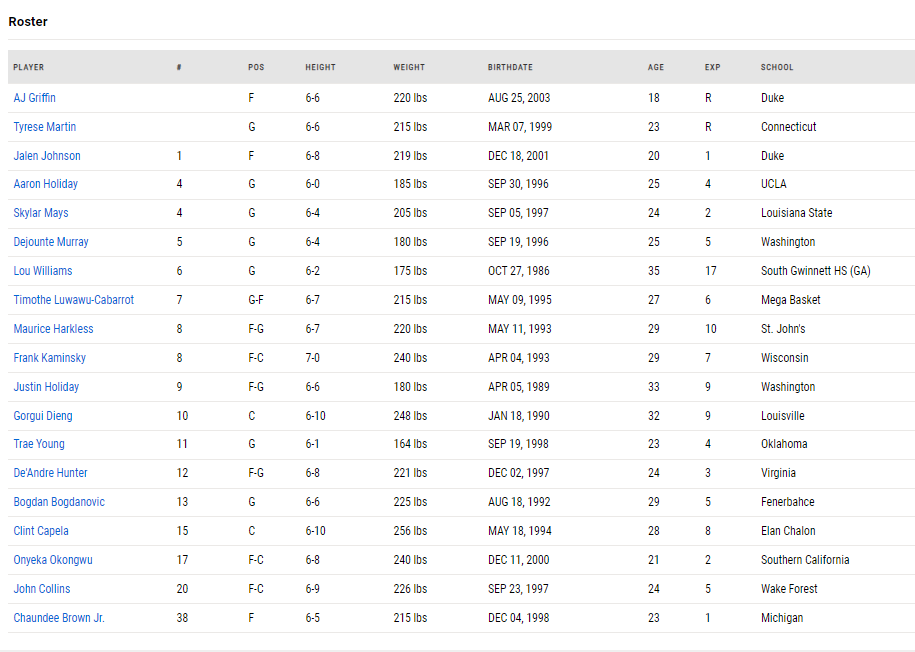Screen dimensions: 915x652
Task: Select Clint Capela from the roster
Action: (41, 531)
